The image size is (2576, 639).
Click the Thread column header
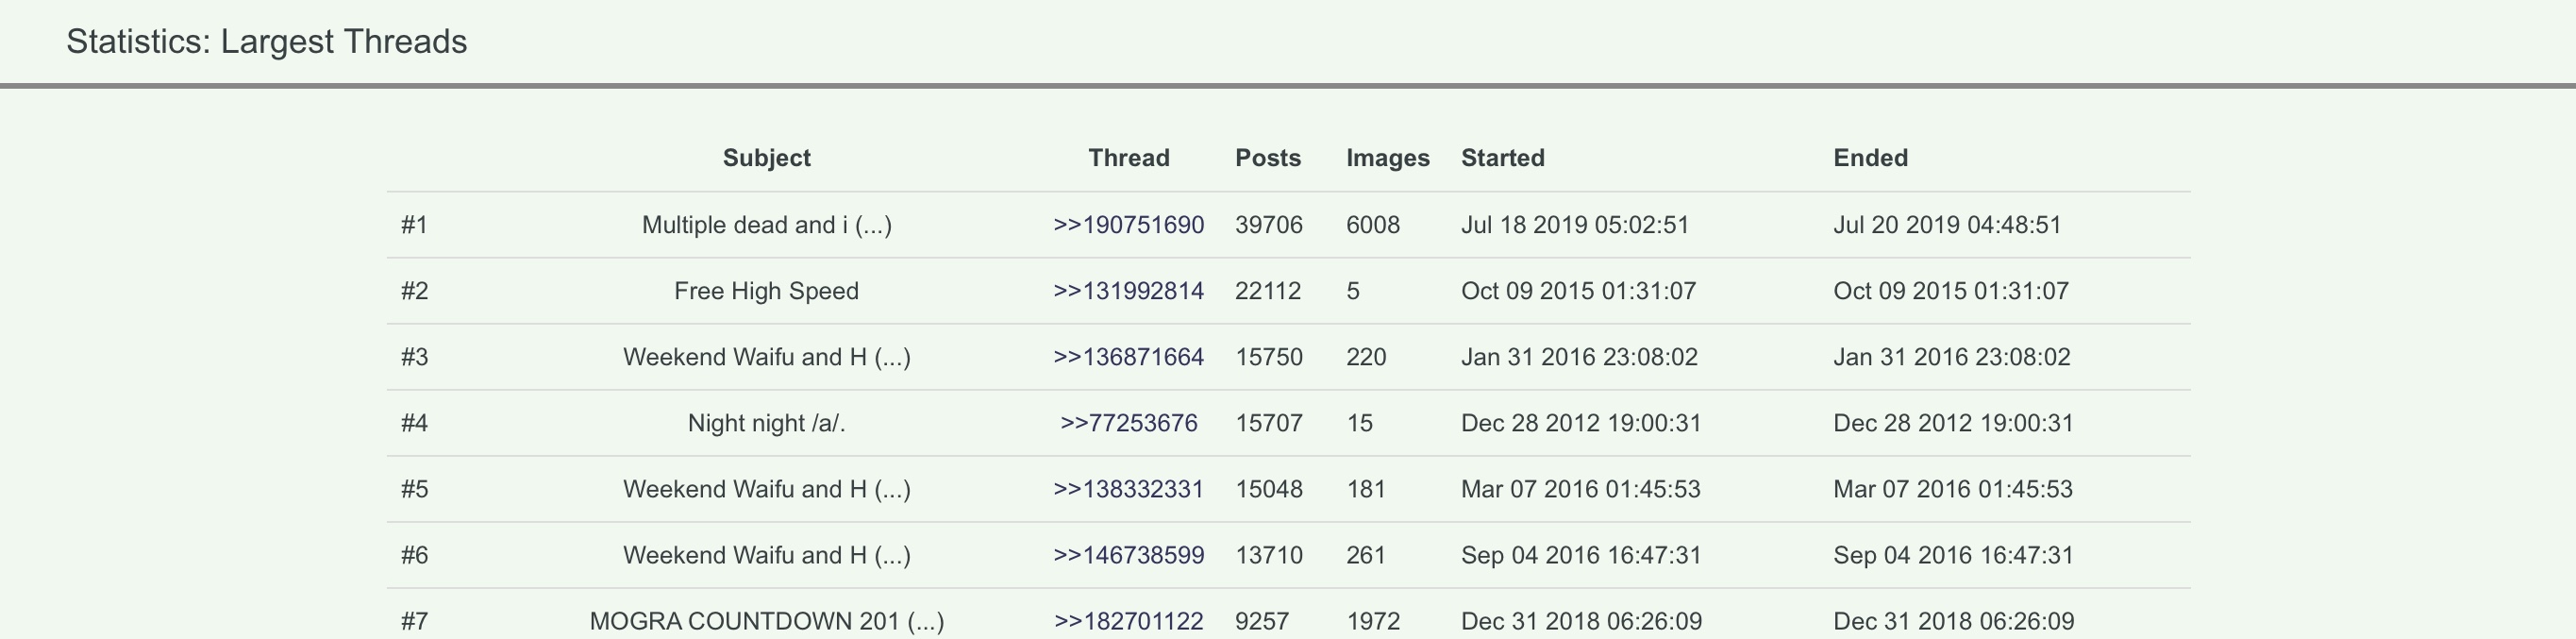tap(1128, 158)
